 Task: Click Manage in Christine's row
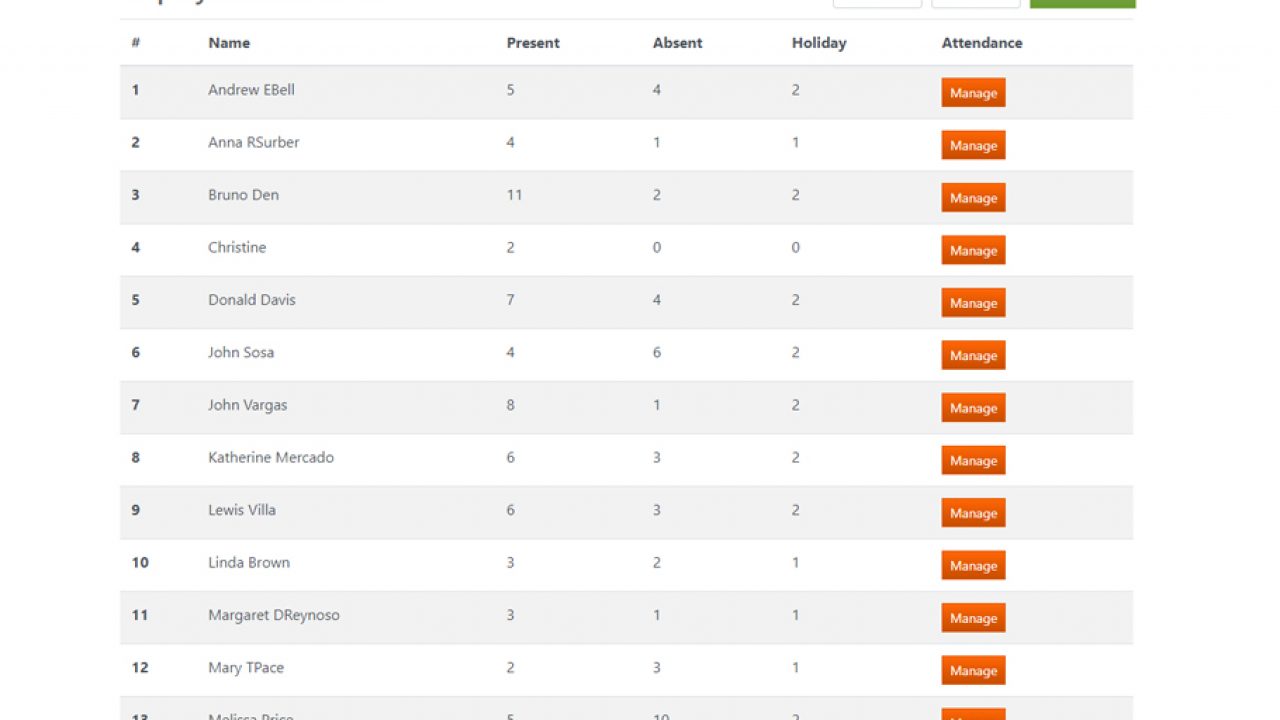973,250
